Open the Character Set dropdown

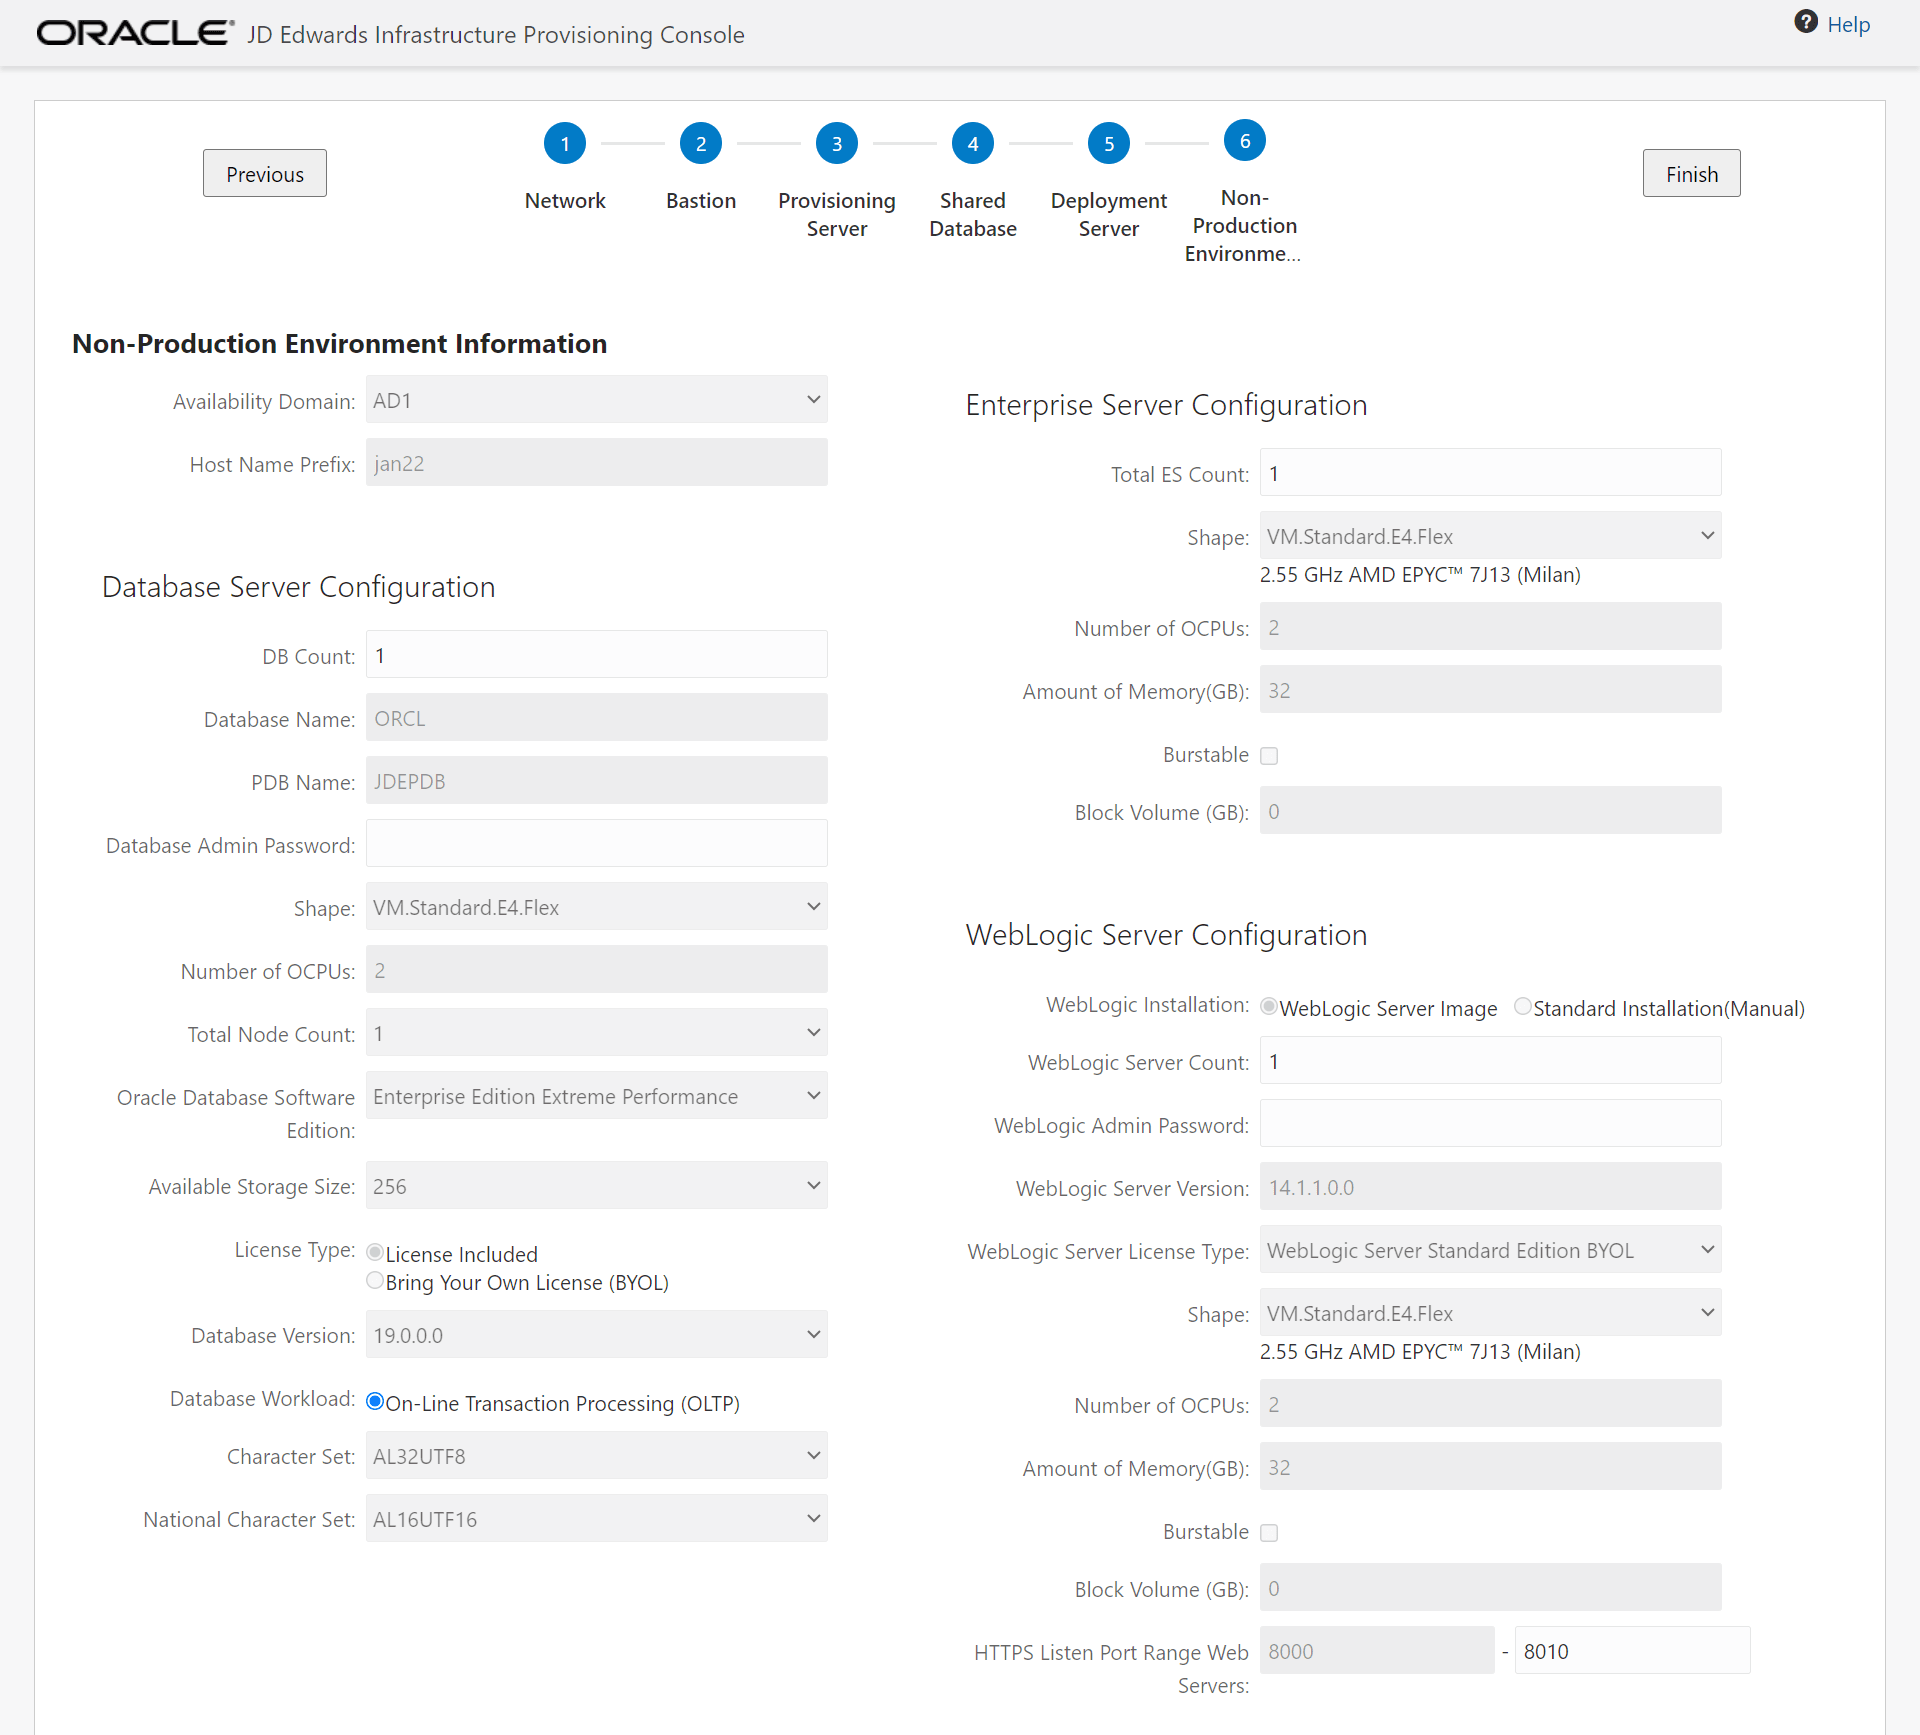(596, 1456)
